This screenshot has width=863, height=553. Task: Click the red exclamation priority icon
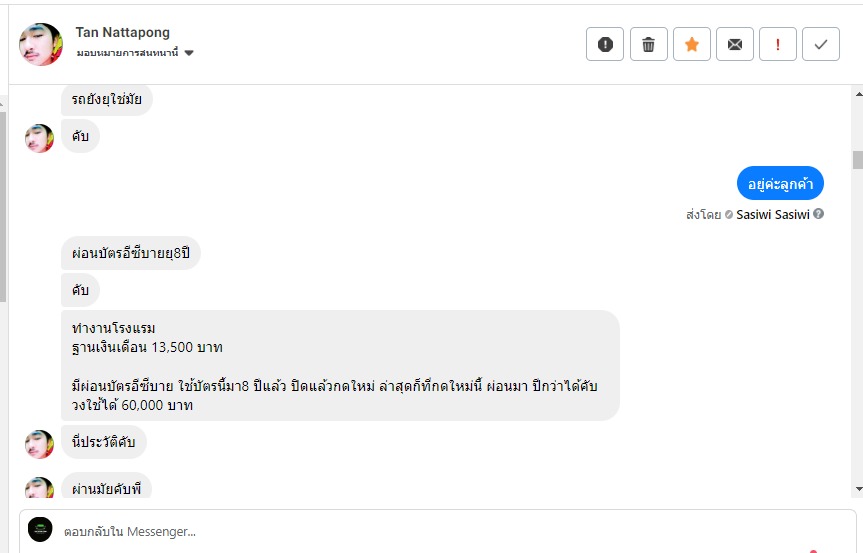[x=778, y=44]
